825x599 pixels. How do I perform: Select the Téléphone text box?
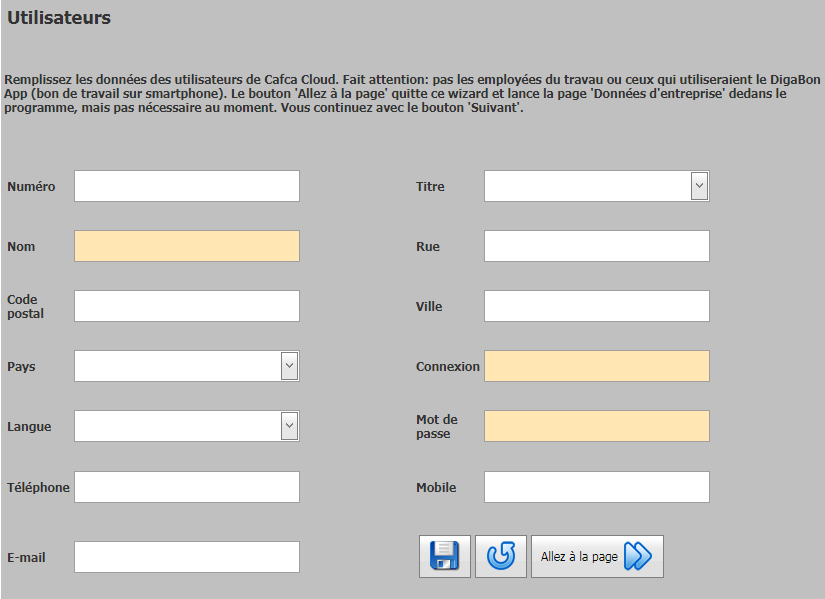[x=187, y=487]
